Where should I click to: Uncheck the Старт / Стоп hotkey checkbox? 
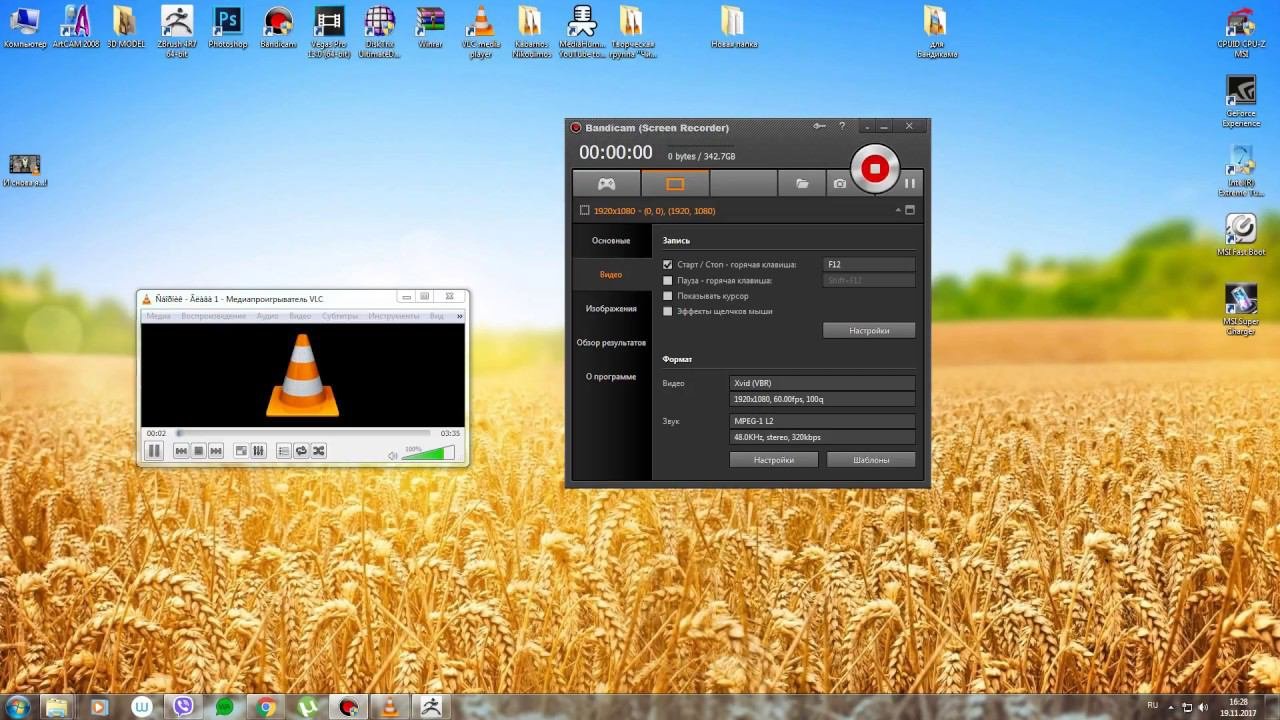[668, 265]
